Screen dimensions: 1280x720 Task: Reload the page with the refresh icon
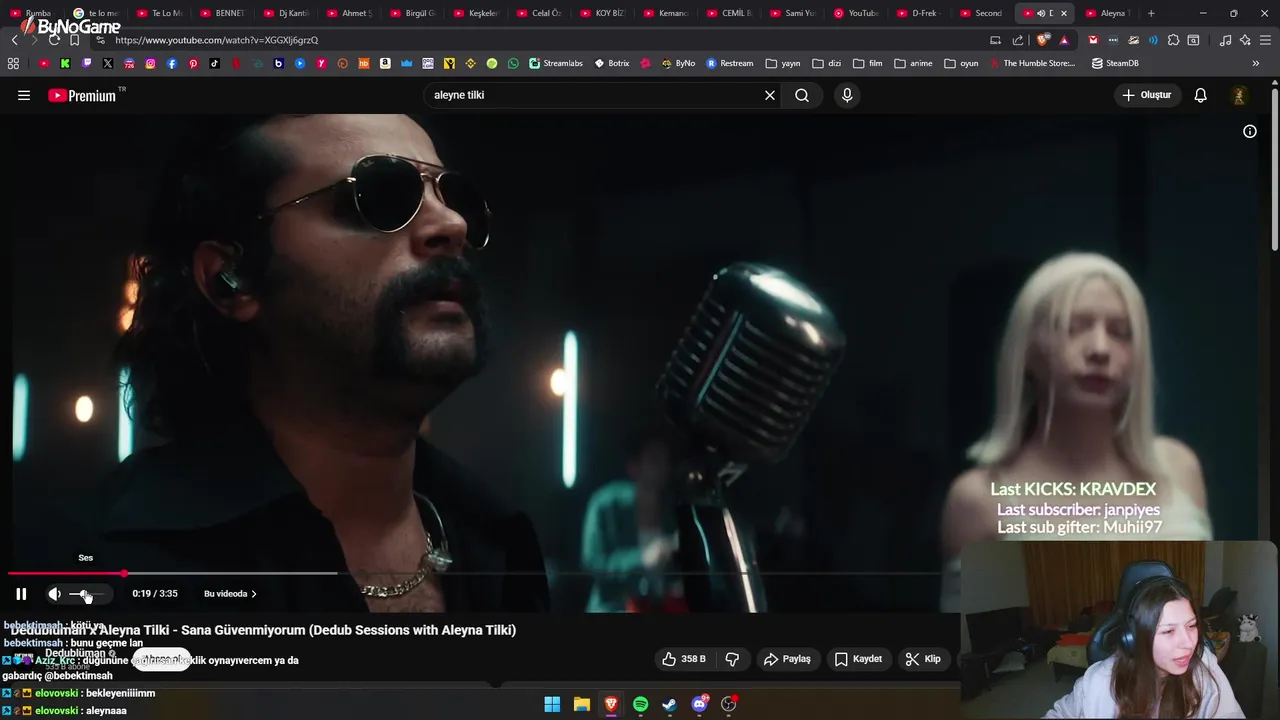[x=54, y=40]
